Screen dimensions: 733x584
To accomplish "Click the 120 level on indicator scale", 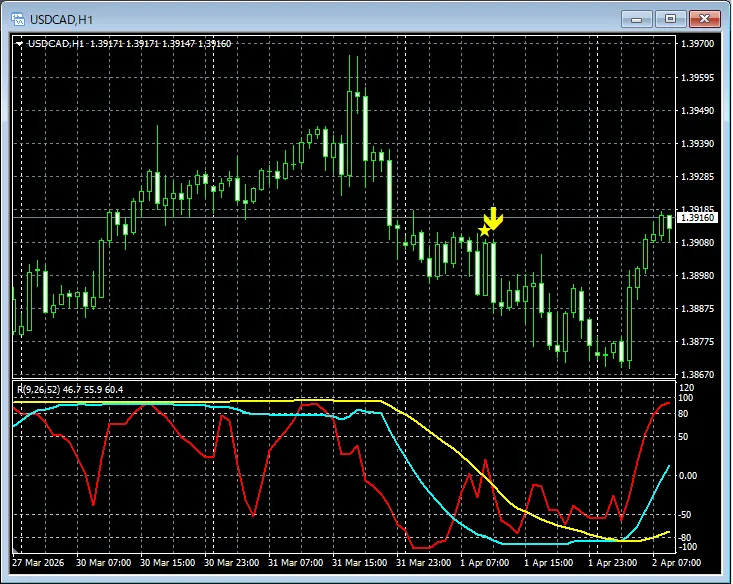I will point(686,388).
